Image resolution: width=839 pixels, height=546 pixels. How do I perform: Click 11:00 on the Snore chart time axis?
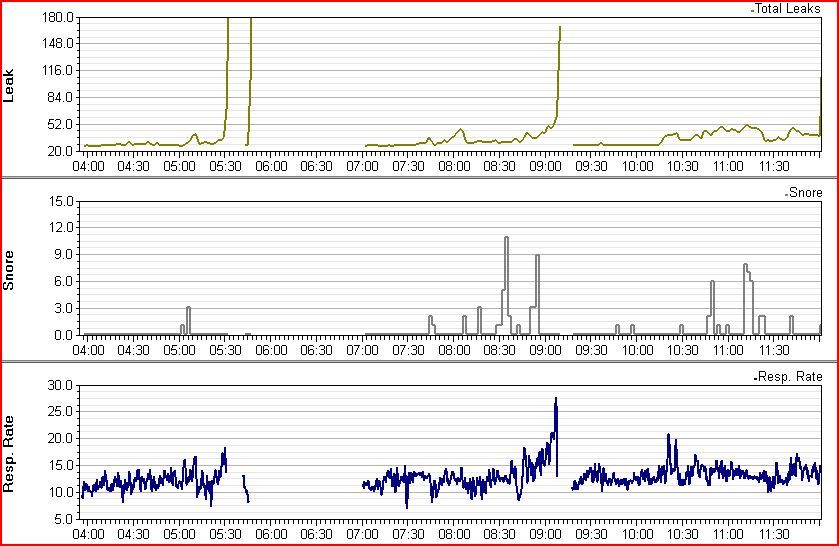(728, 351)
